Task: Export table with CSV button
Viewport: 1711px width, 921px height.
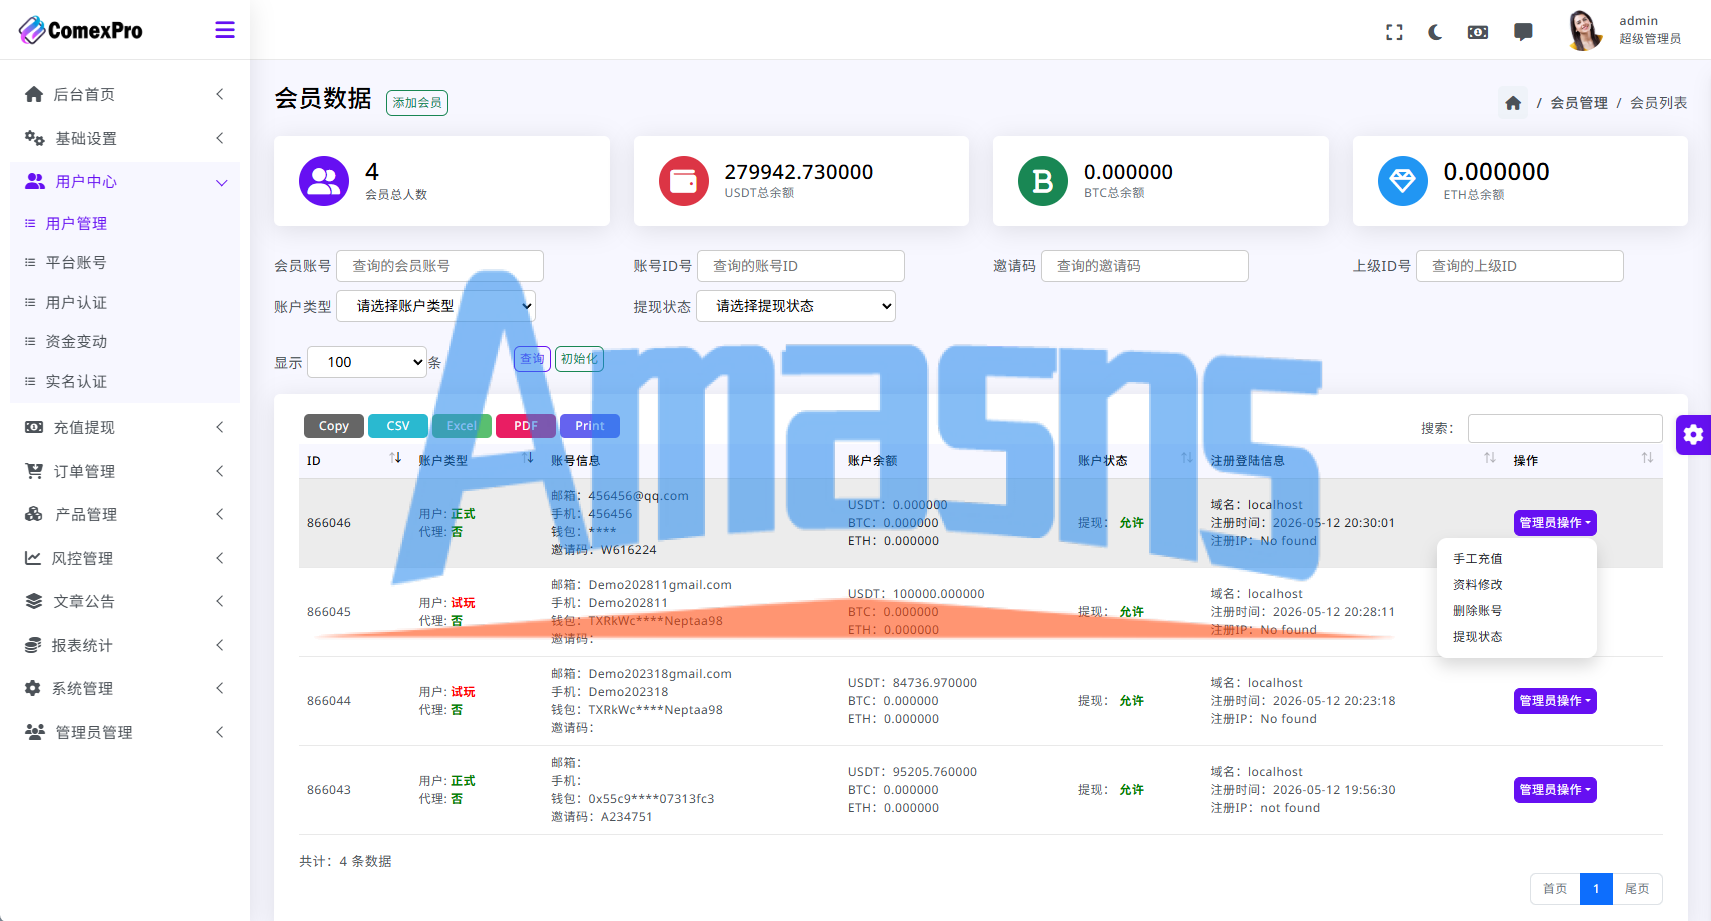Action: coord(398,426)
